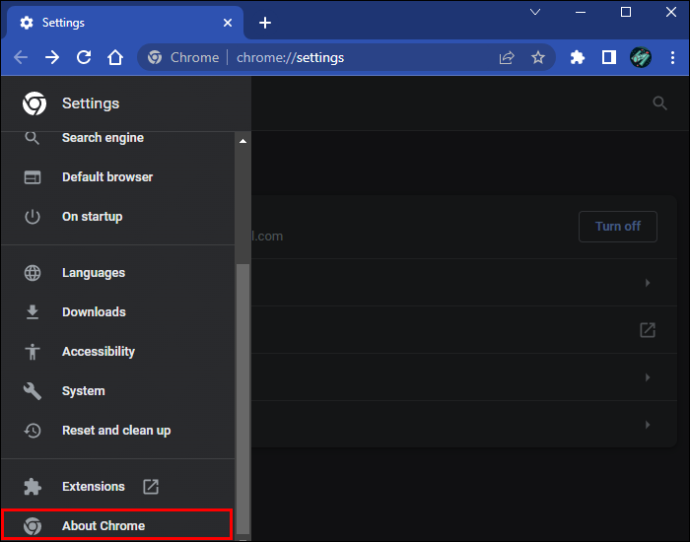Reload the settings page
This screenshot has width=690, height=542.
point(84,58)
